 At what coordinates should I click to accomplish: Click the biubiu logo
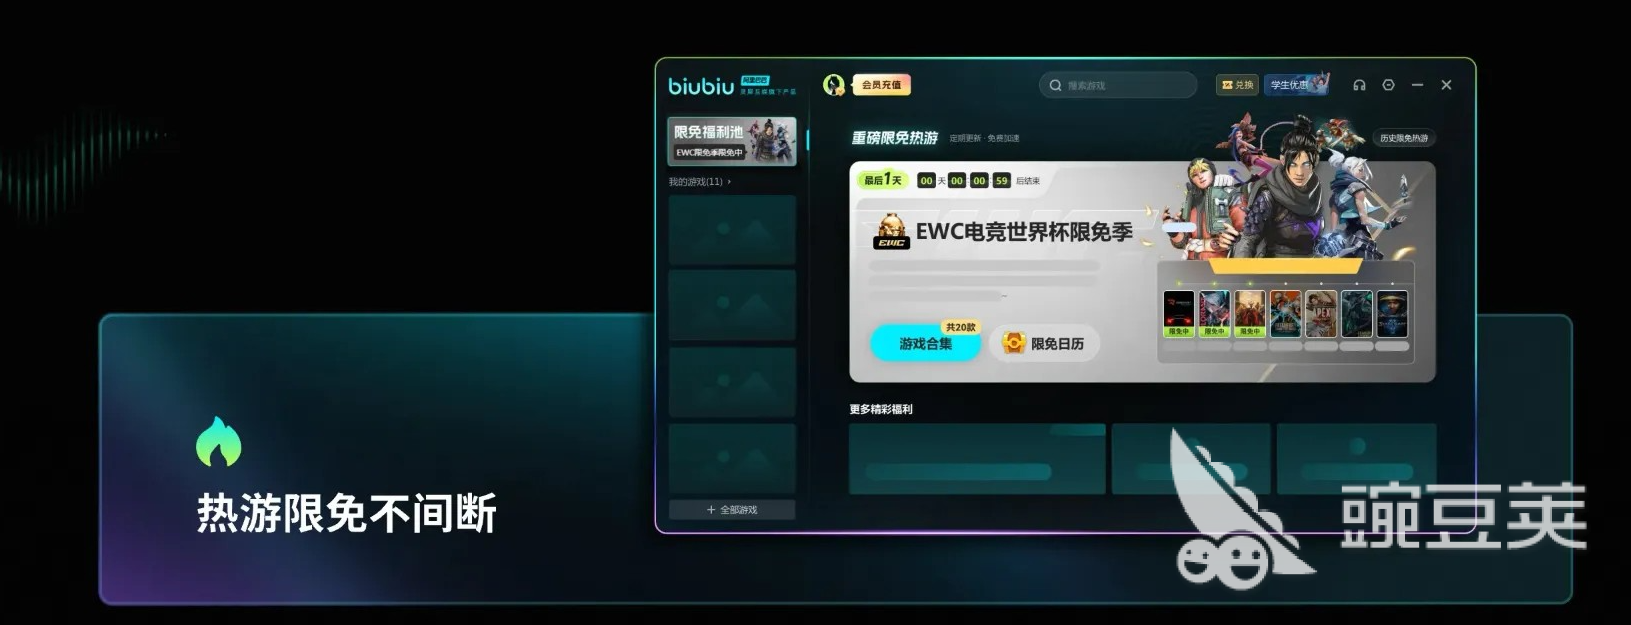point(701,86)
